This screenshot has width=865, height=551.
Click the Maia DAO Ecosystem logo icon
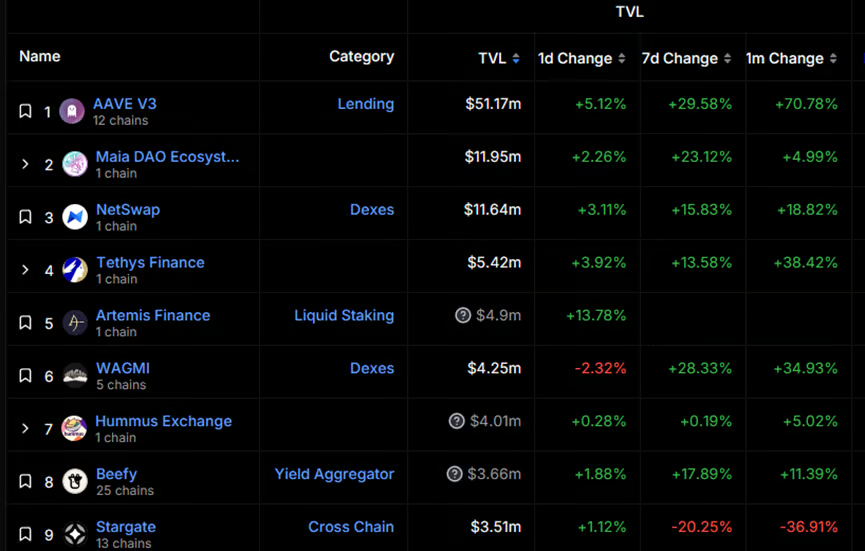[75, 164]
